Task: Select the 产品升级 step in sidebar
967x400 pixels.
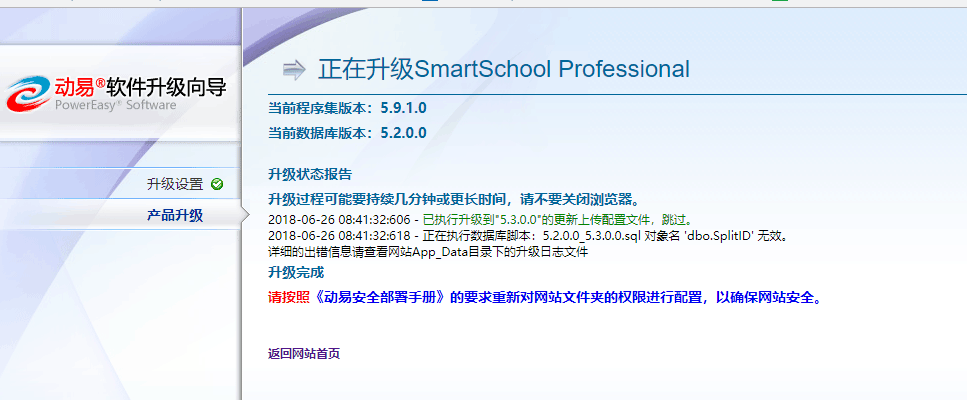Action: [175, 216]
